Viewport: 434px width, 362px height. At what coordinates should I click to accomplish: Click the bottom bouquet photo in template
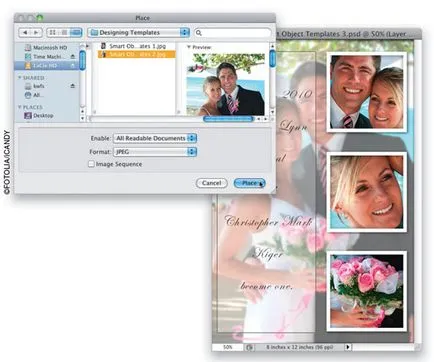click(x=366, y=291)
